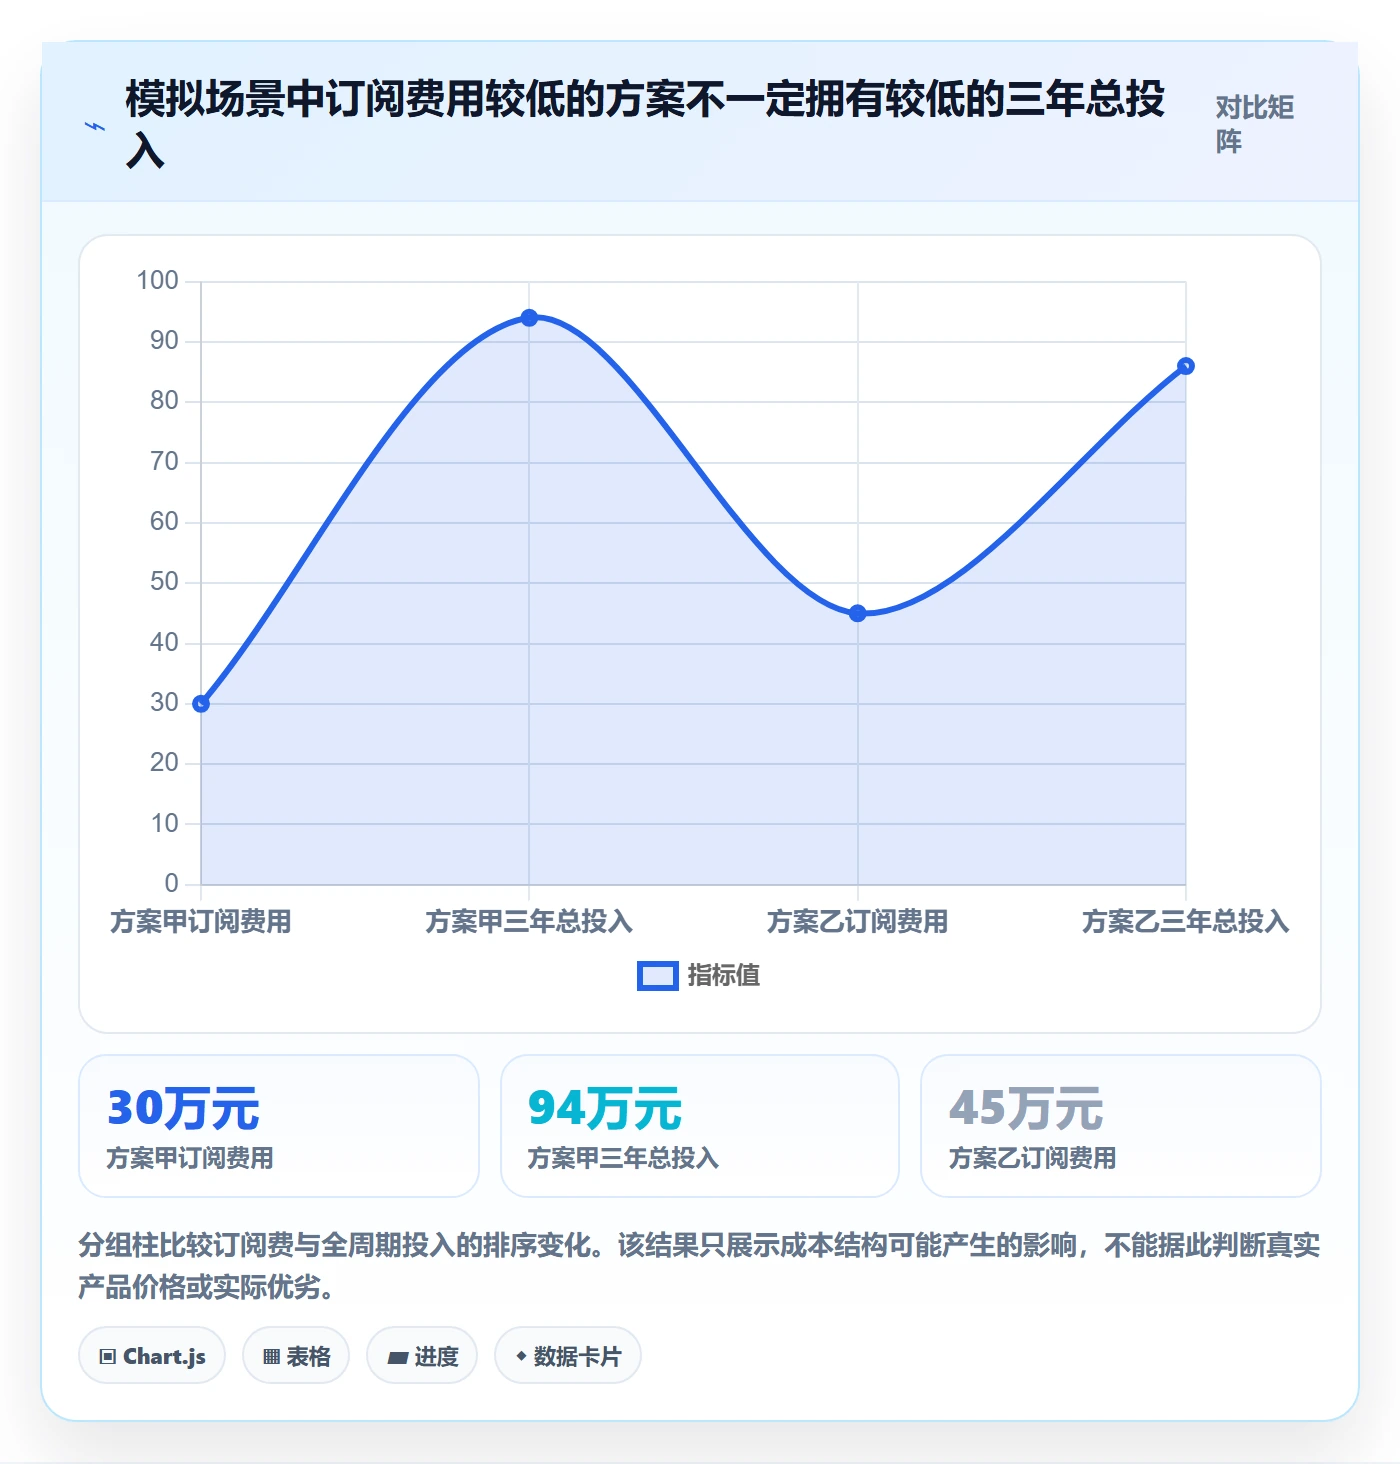Click the 指标值 legend label
Screen dimensions: 1400x1464
[x=724, y=975]
